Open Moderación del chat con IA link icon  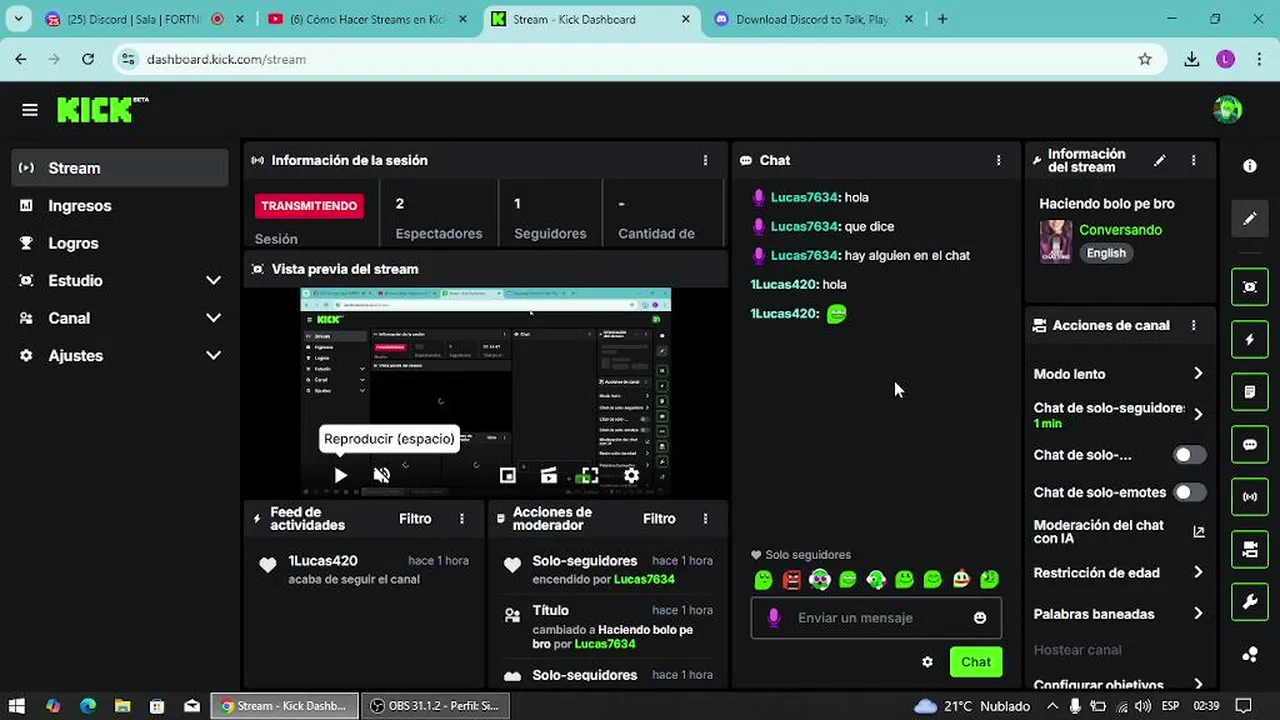pyautogui.click(x=1199, y=532)
